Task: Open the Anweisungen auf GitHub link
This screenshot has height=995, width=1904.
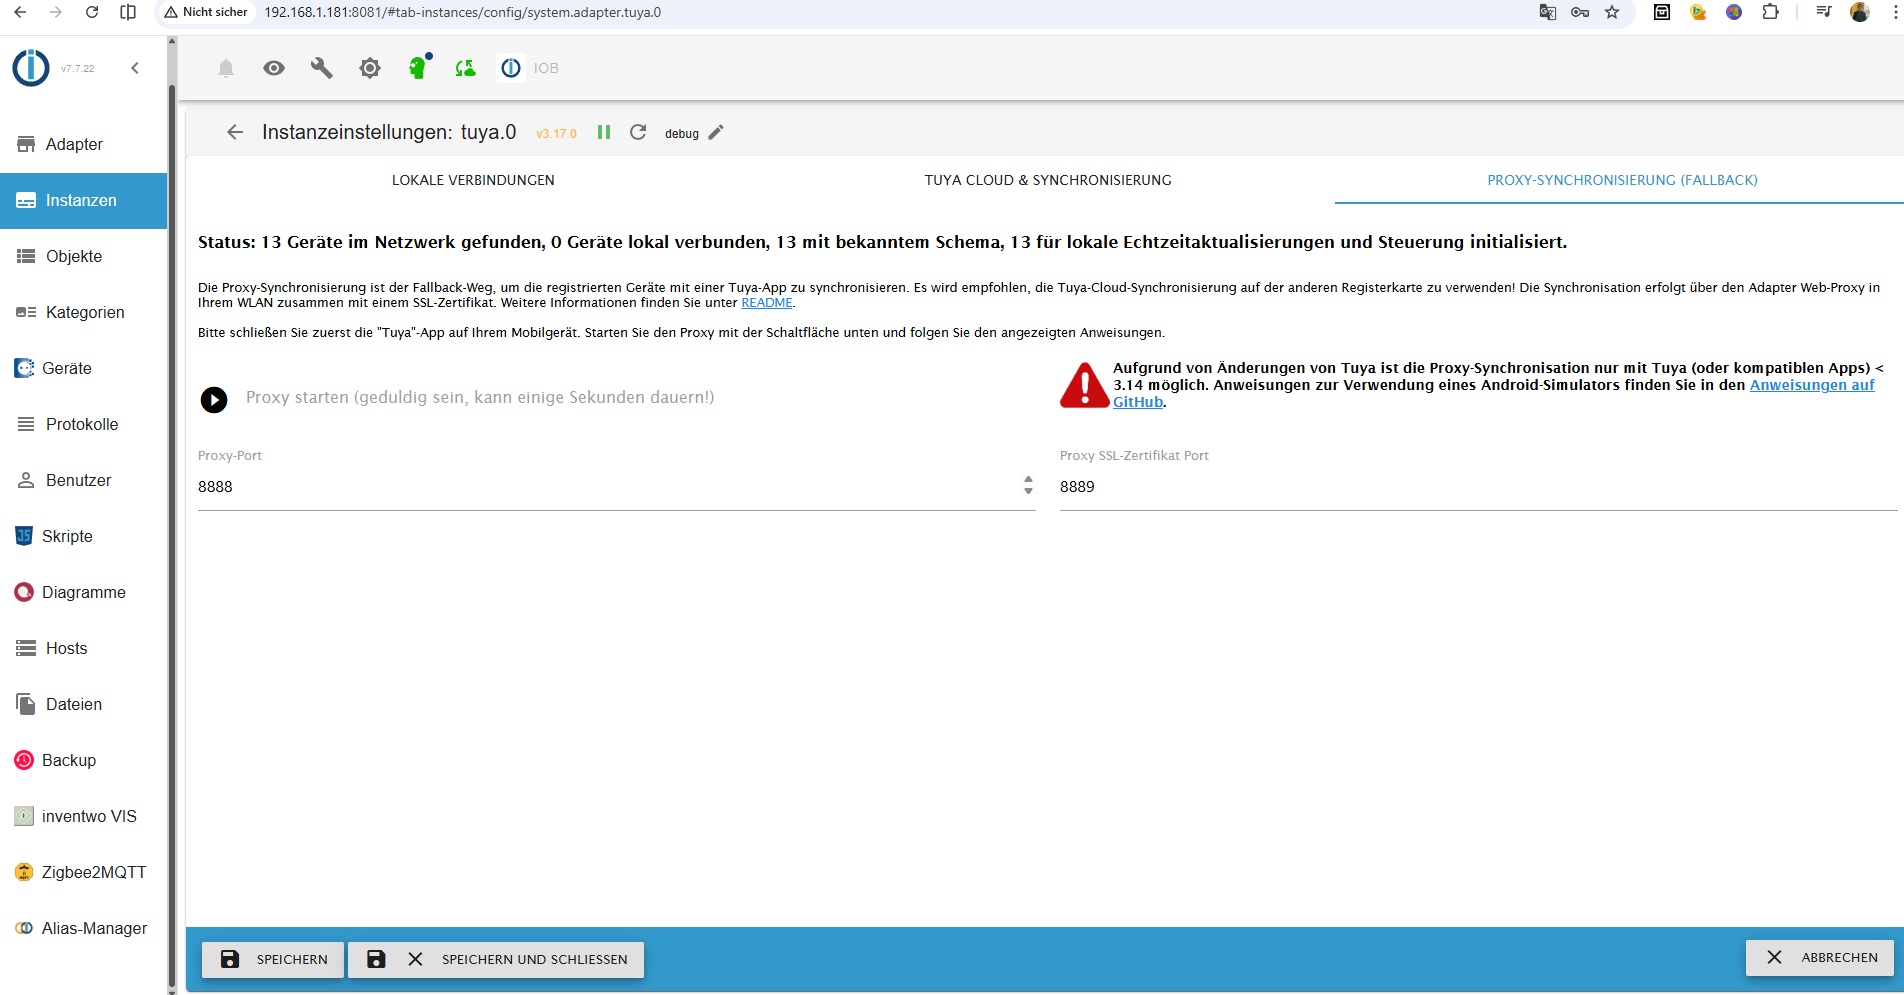Action: point(1811,384)
